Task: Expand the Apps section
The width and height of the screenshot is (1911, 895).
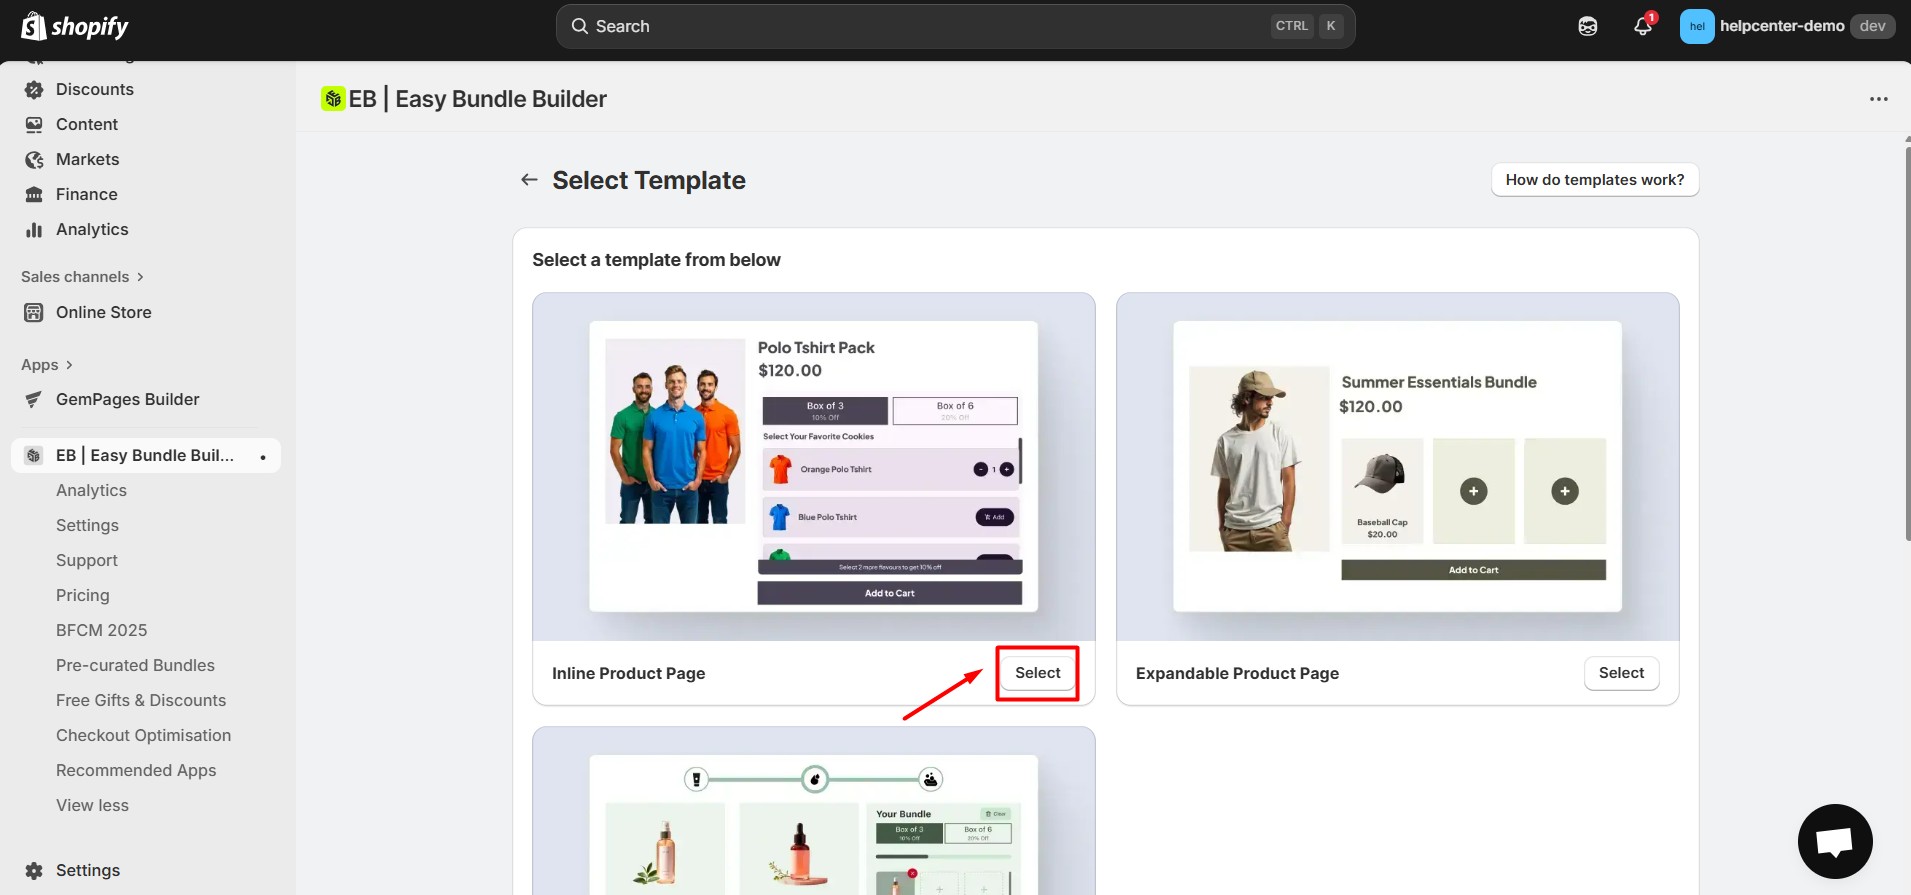Action: (47, 365)
